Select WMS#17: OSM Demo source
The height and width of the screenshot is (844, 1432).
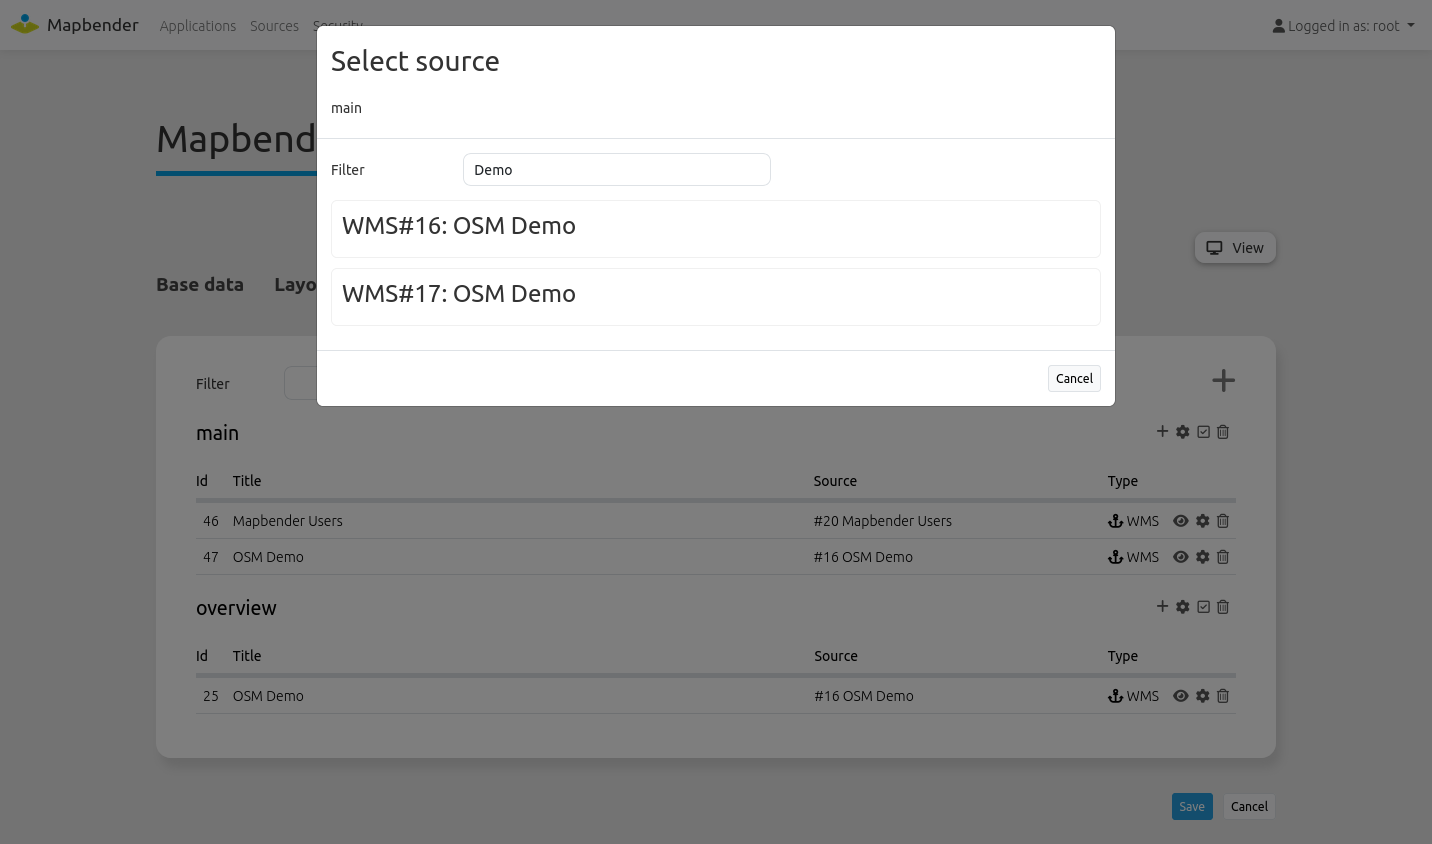[x=716, y=296]
